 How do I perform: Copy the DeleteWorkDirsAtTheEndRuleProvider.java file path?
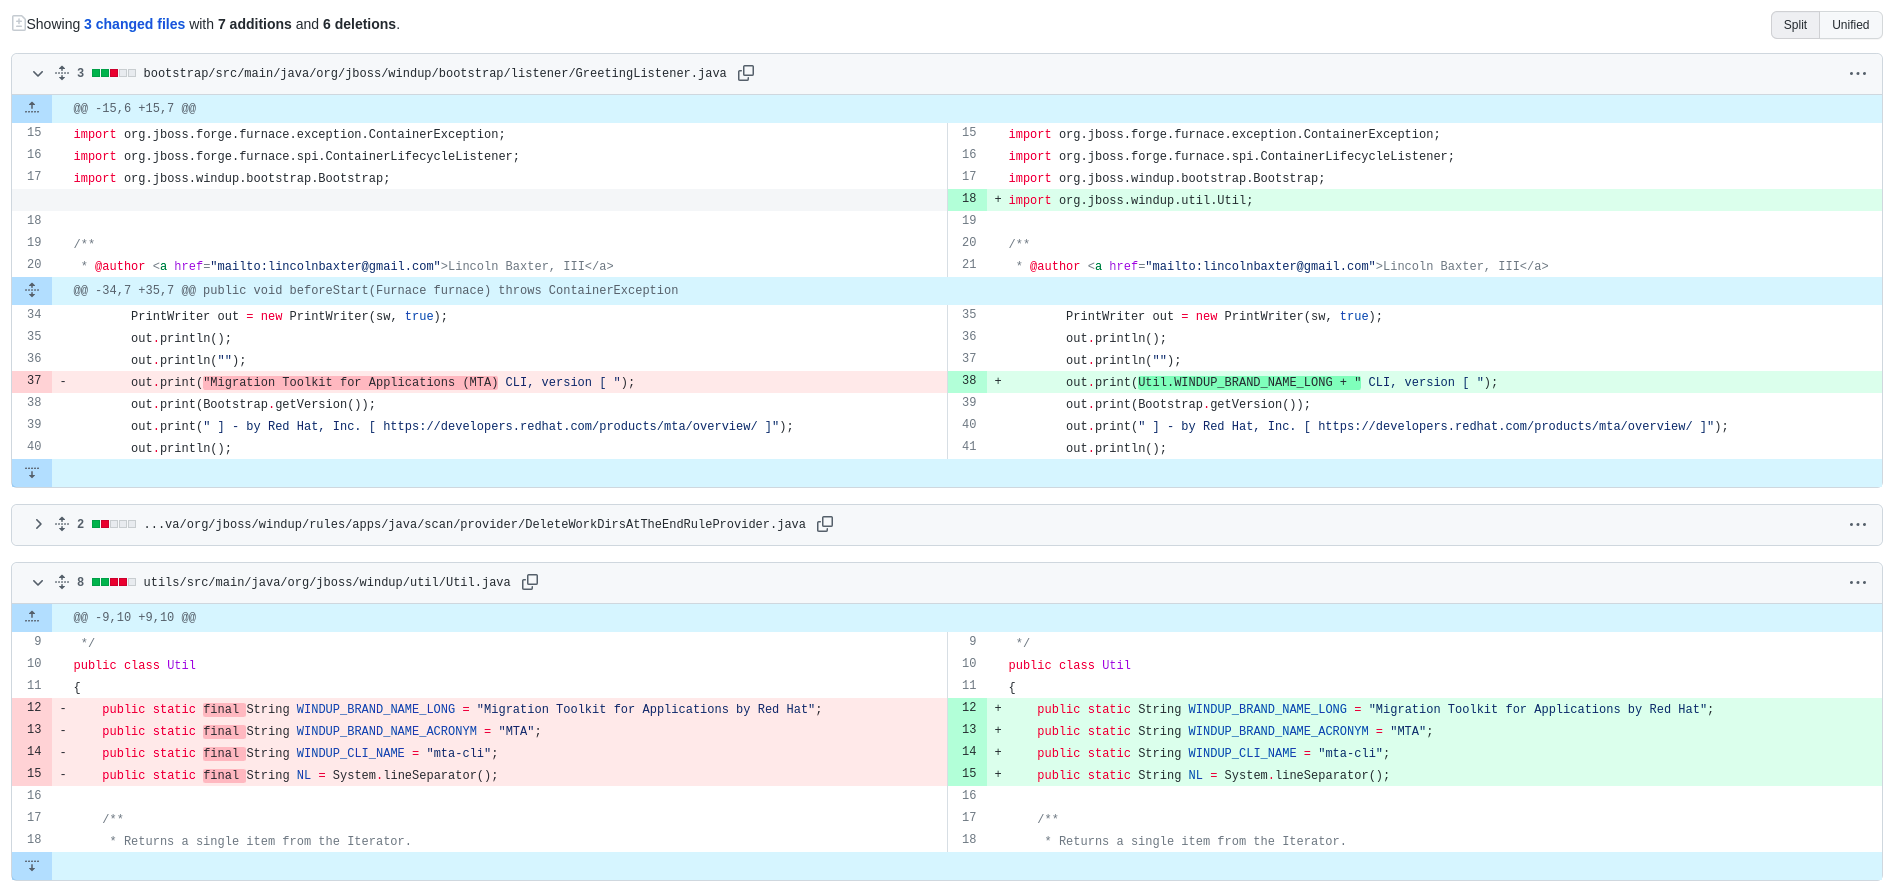tap(825, 524)
